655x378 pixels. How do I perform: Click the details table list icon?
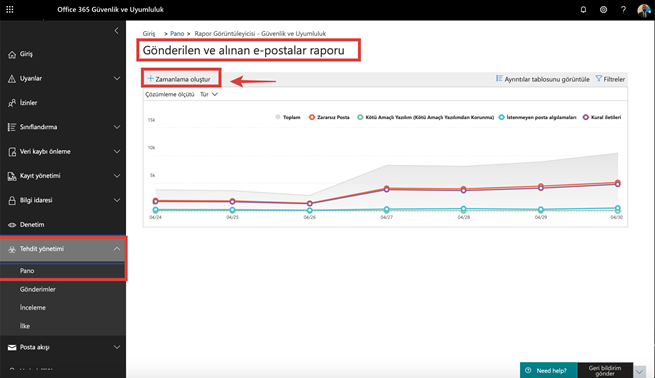coord(499,79)
